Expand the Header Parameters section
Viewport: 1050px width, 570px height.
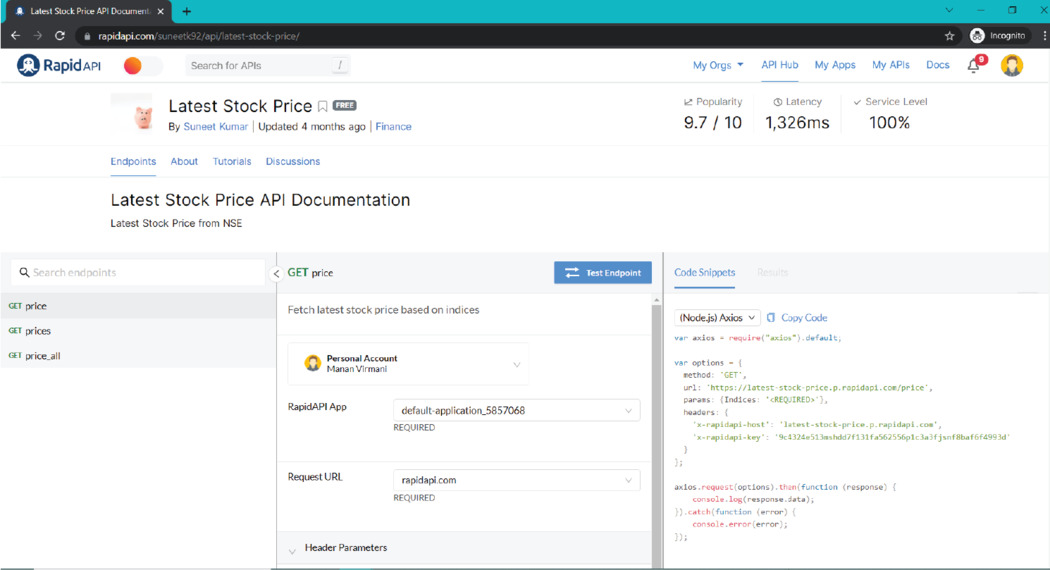[464, 548]
